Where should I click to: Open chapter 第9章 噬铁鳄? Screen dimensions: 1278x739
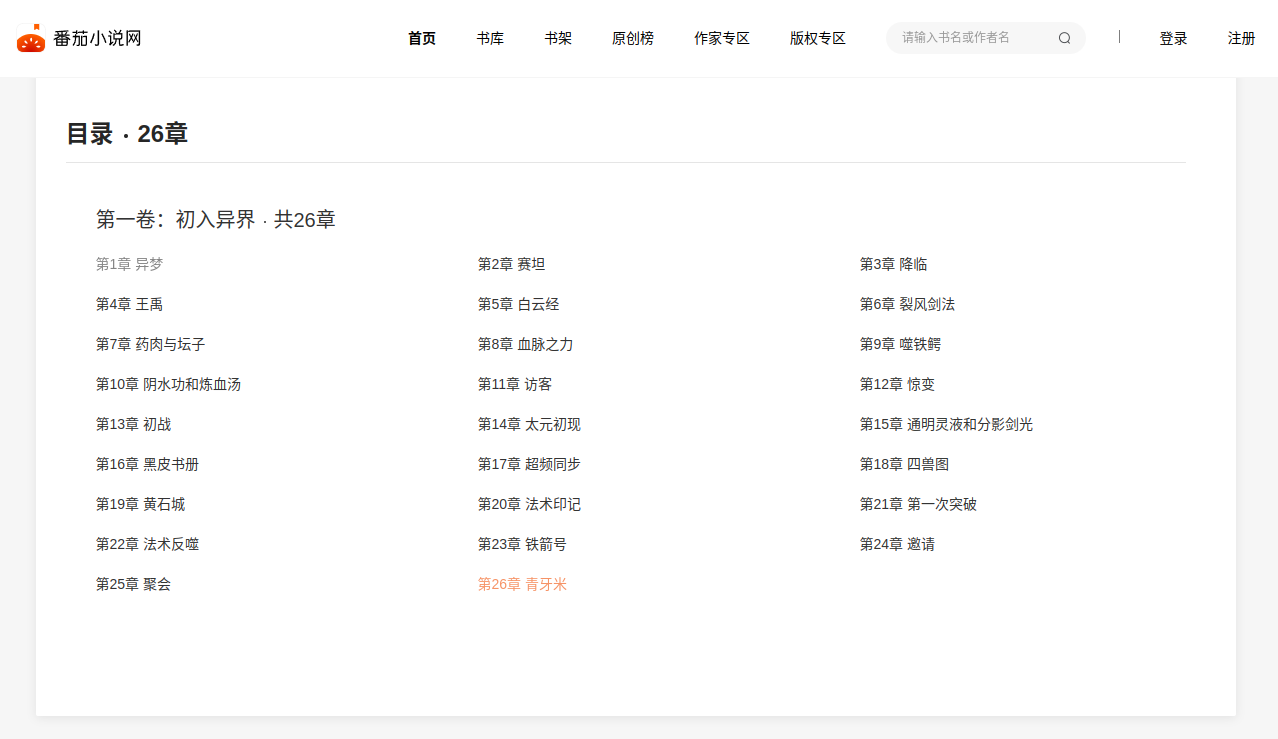(900, 344)
